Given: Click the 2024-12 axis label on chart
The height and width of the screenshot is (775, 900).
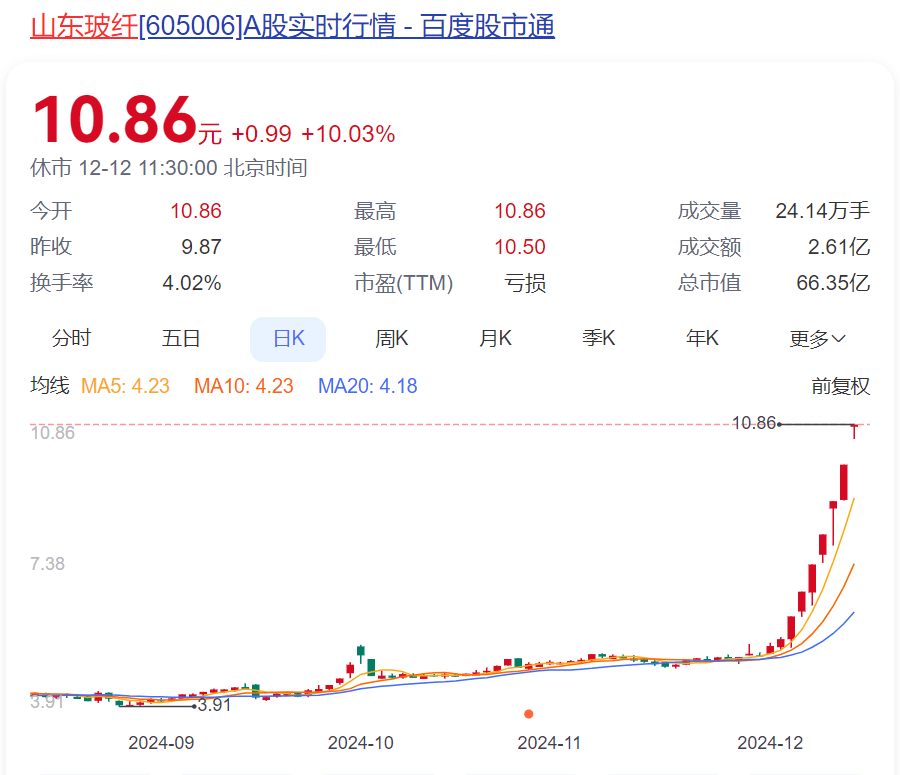Looking at the screenshot, I should point(768,743).
